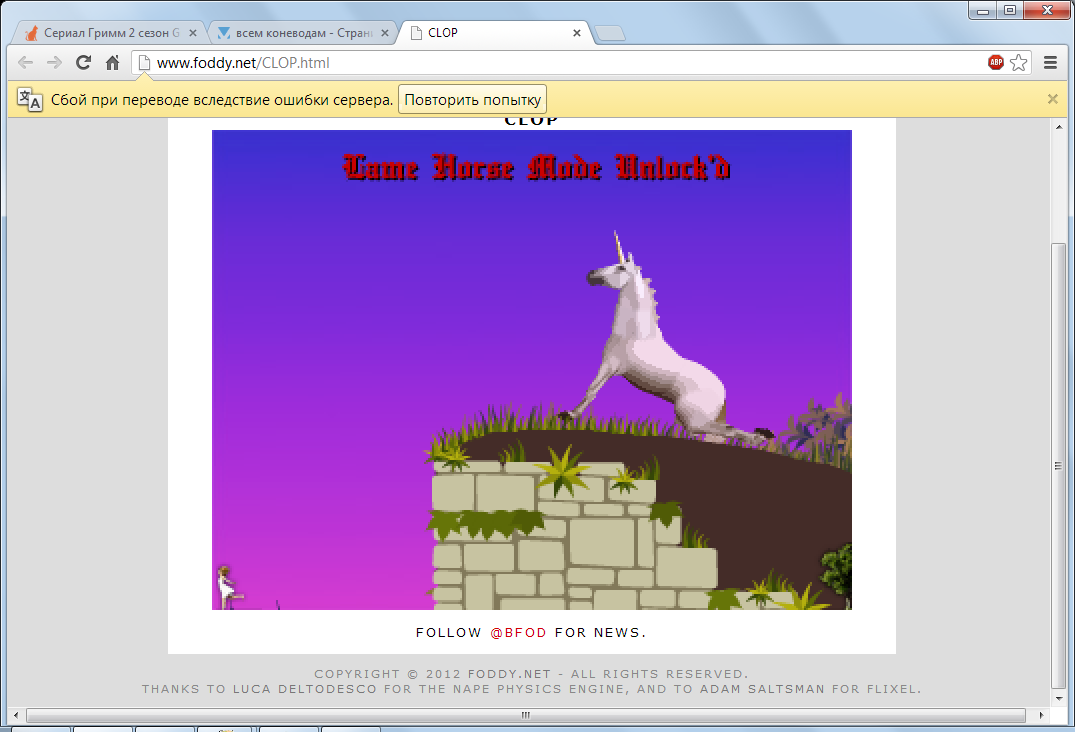Close the CLOP tab
Viewport: 1087px width, 732px height.
576,33
